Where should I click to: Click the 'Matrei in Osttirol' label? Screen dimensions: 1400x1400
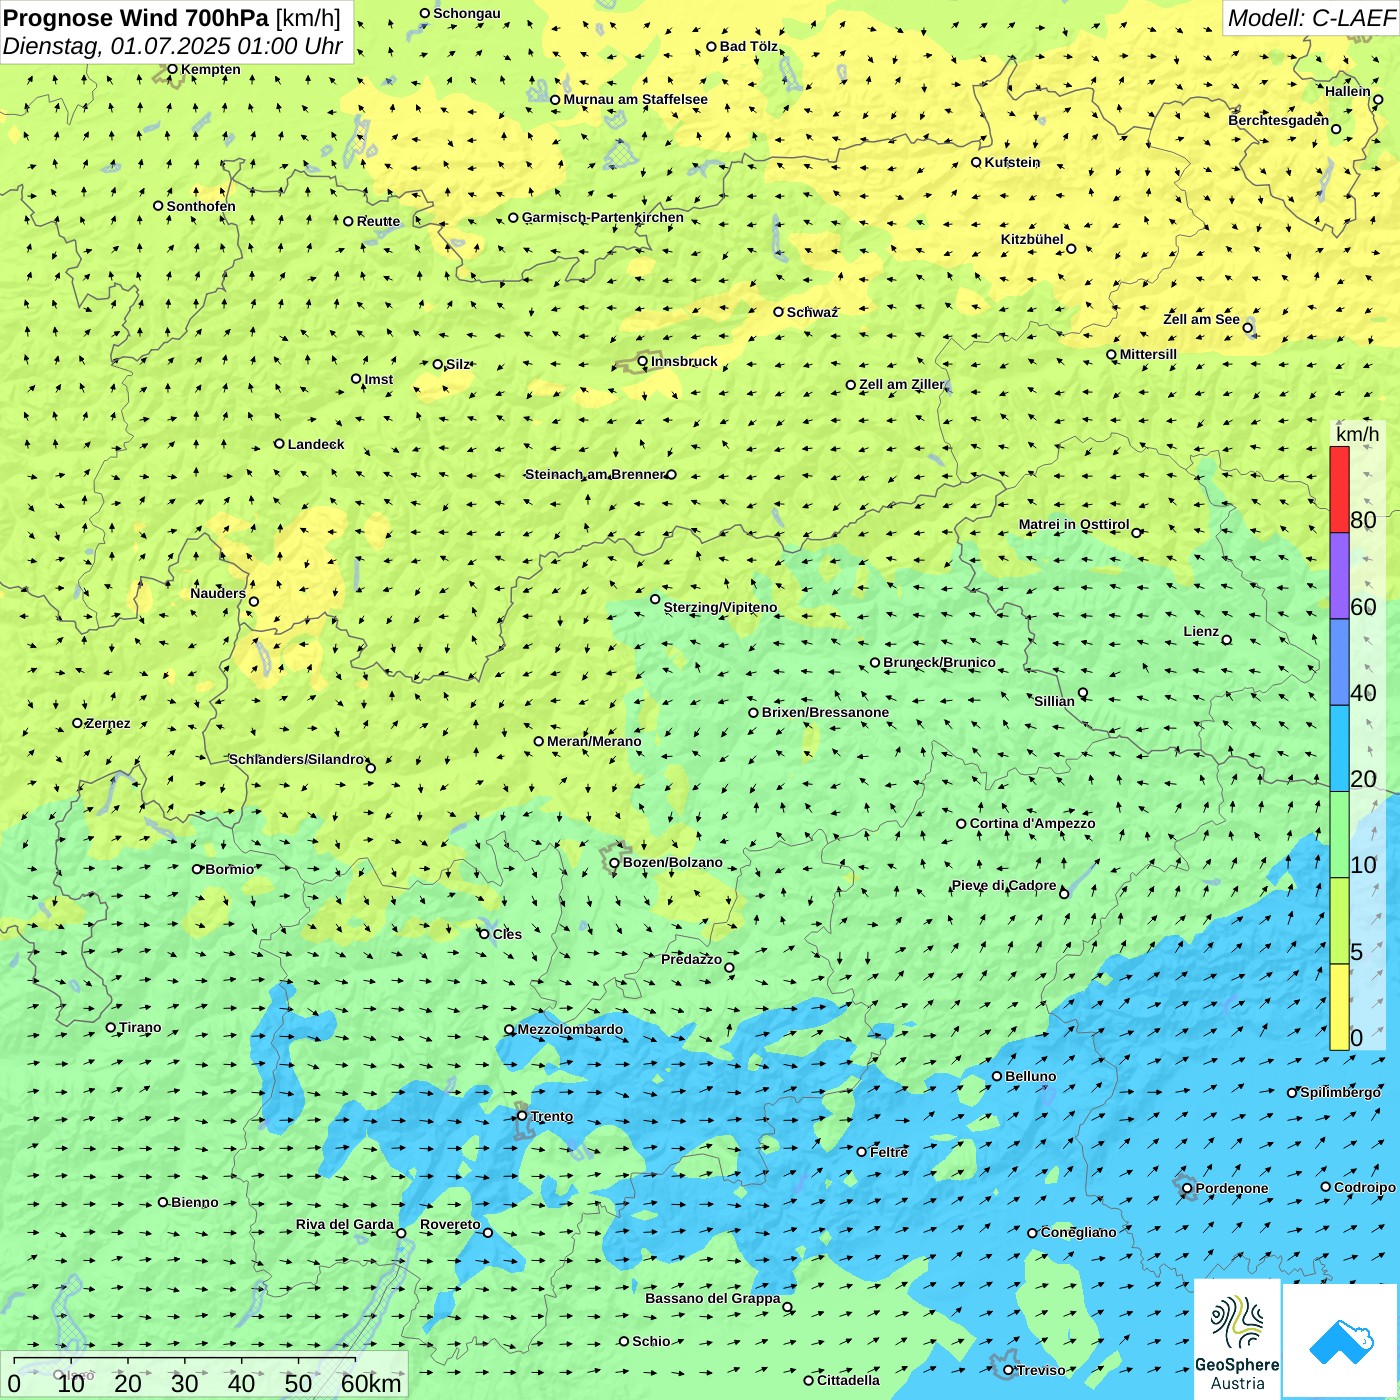1074,524
